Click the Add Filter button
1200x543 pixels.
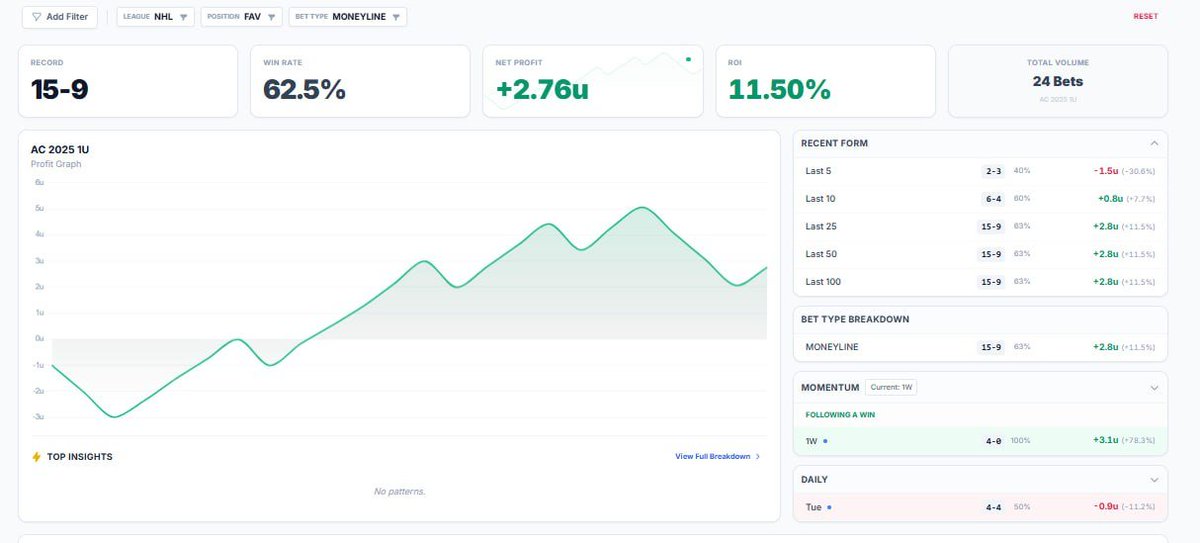[60, 17]
